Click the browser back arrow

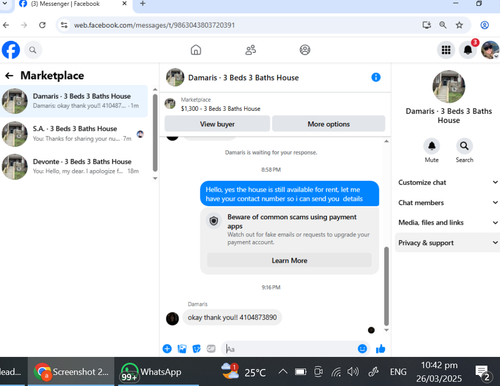click(6, 25)
